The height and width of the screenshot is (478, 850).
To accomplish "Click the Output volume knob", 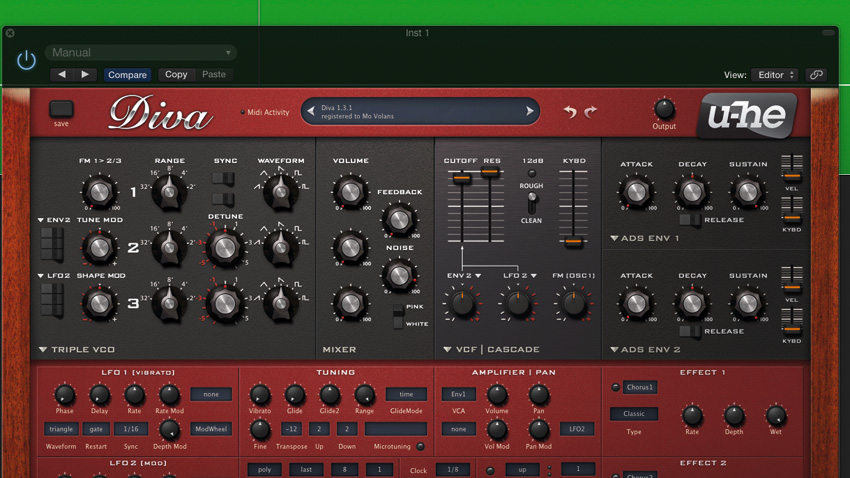I will 664,109.
